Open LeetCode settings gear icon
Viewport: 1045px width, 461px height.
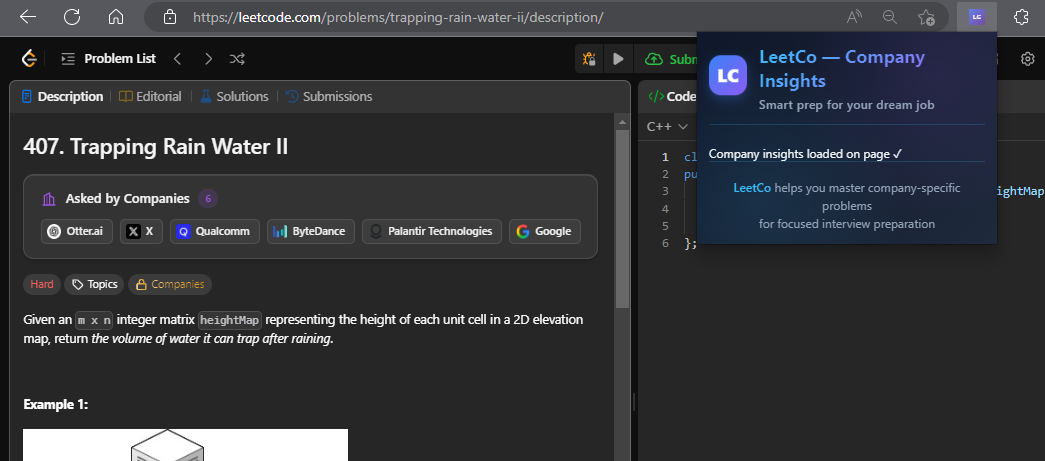1027,59
